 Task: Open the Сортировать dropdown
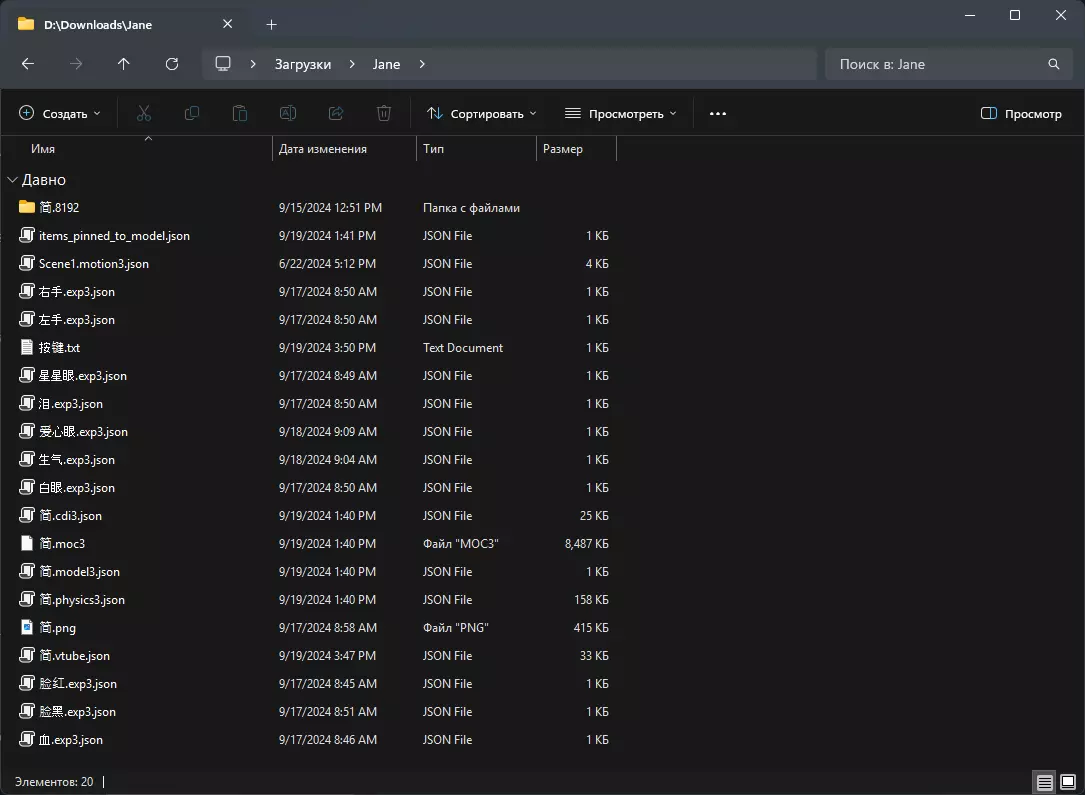tap(481, 114)
